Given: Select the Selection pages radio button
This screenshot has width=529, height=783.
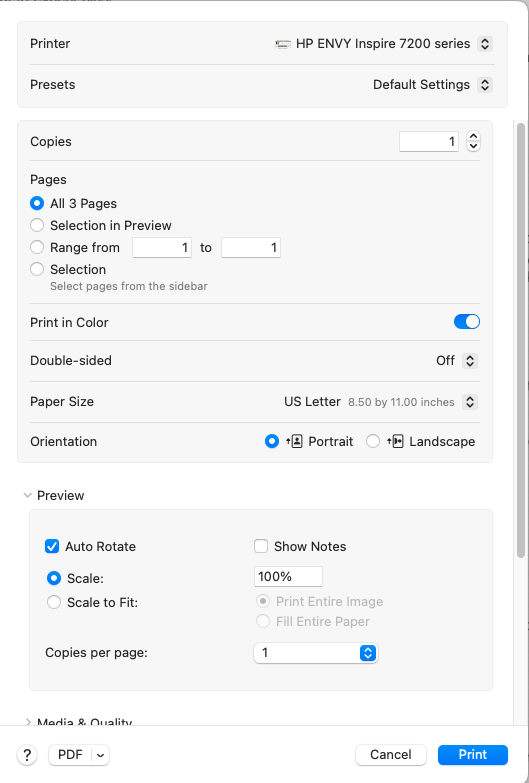Looking at the screenshot, I should pos(37,269).
